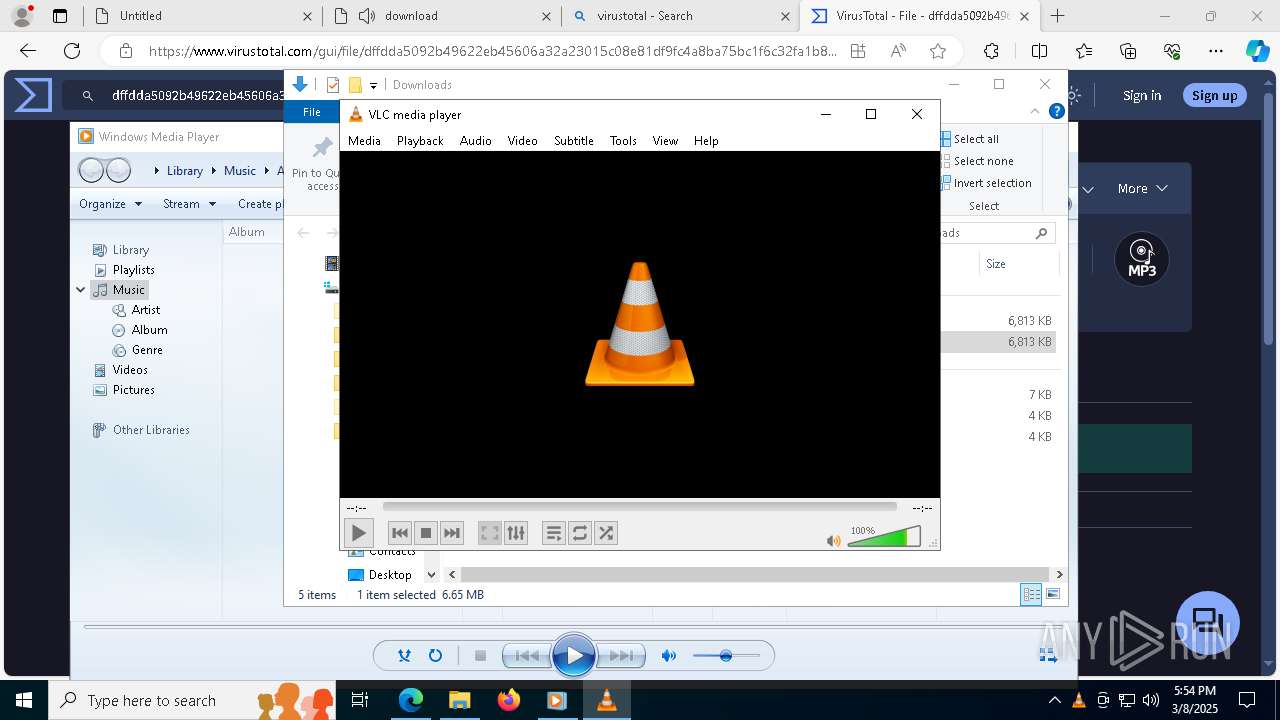Open the VLC Playback menu
The width and height of the screenshot is (1280, 720).
click(x=420, y=141)
